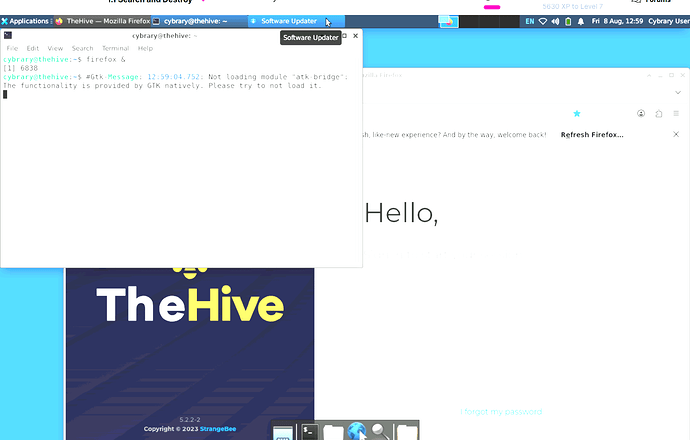Click the Refresh Firefox… button

tap(592, 135)
